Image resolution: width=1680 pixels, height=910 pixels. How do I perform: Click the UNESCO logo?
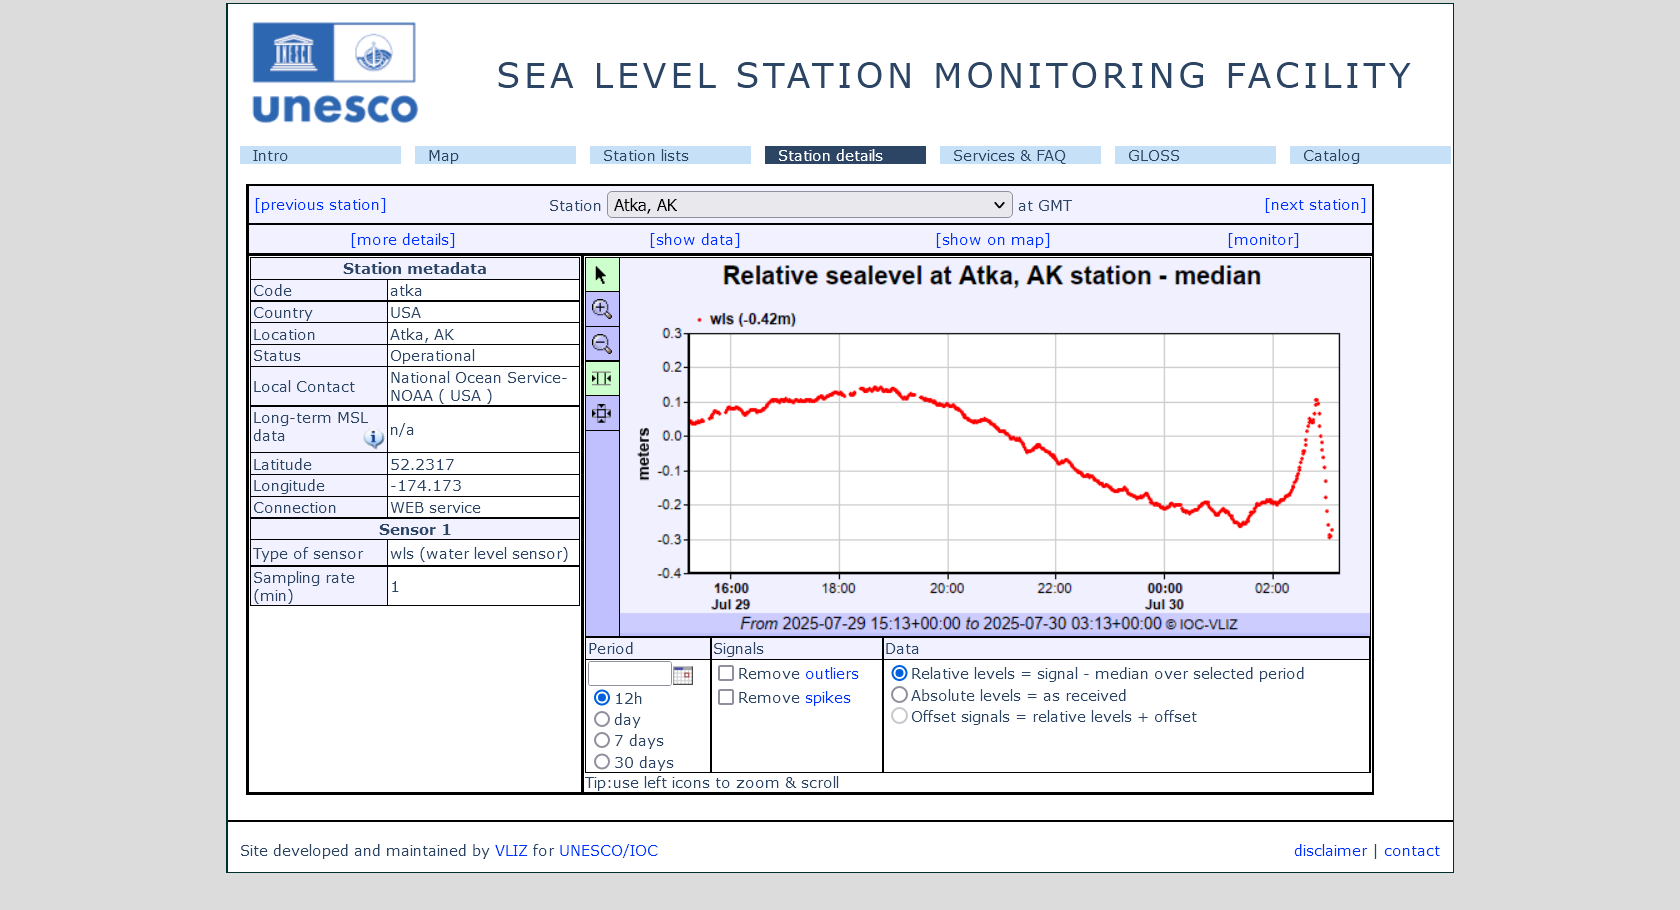[x=334, y=73]
